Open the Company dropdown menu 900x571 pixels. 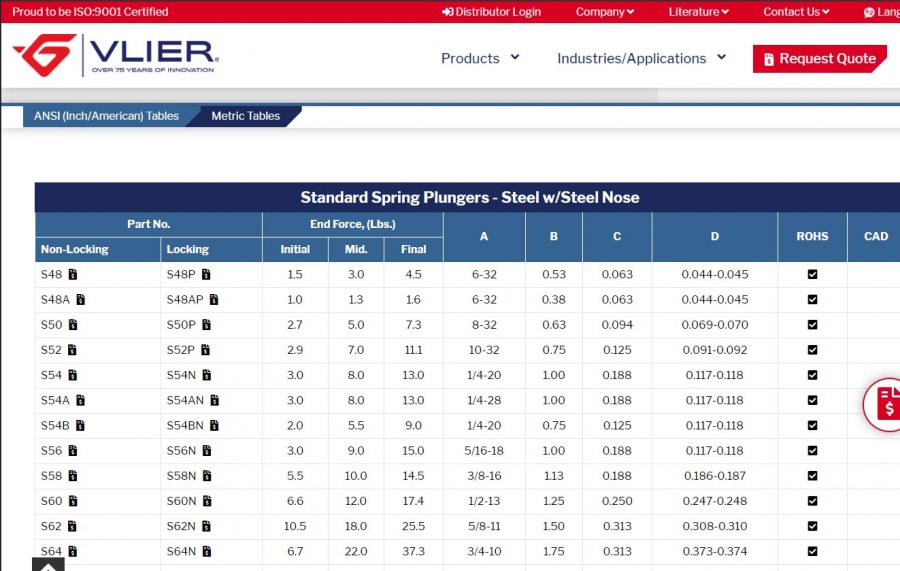click(x=604, y=11)
